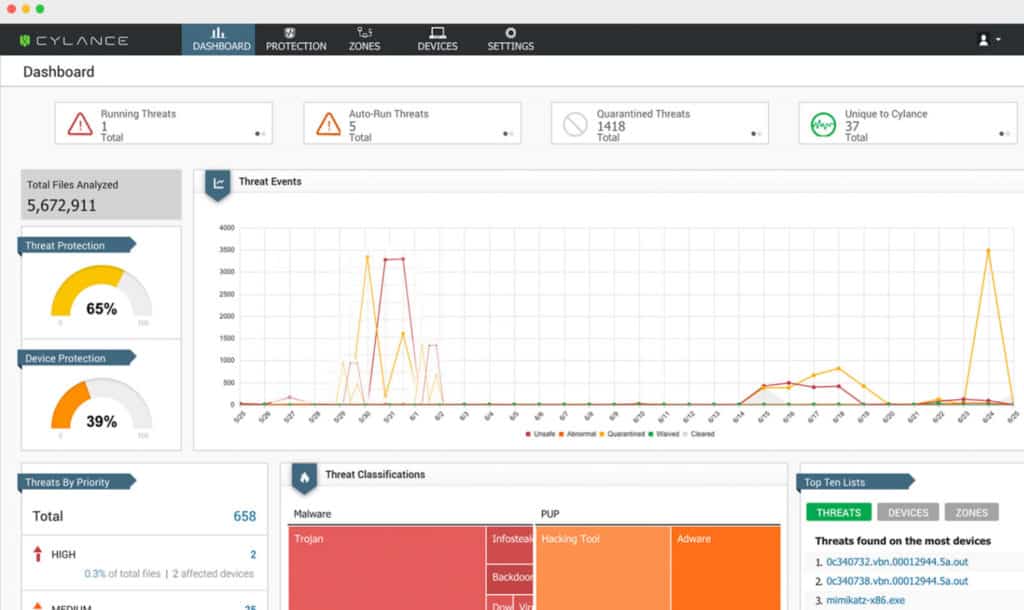Click the Threat Events chart icon
The image size is (1024, 610).
pos(218,182)
